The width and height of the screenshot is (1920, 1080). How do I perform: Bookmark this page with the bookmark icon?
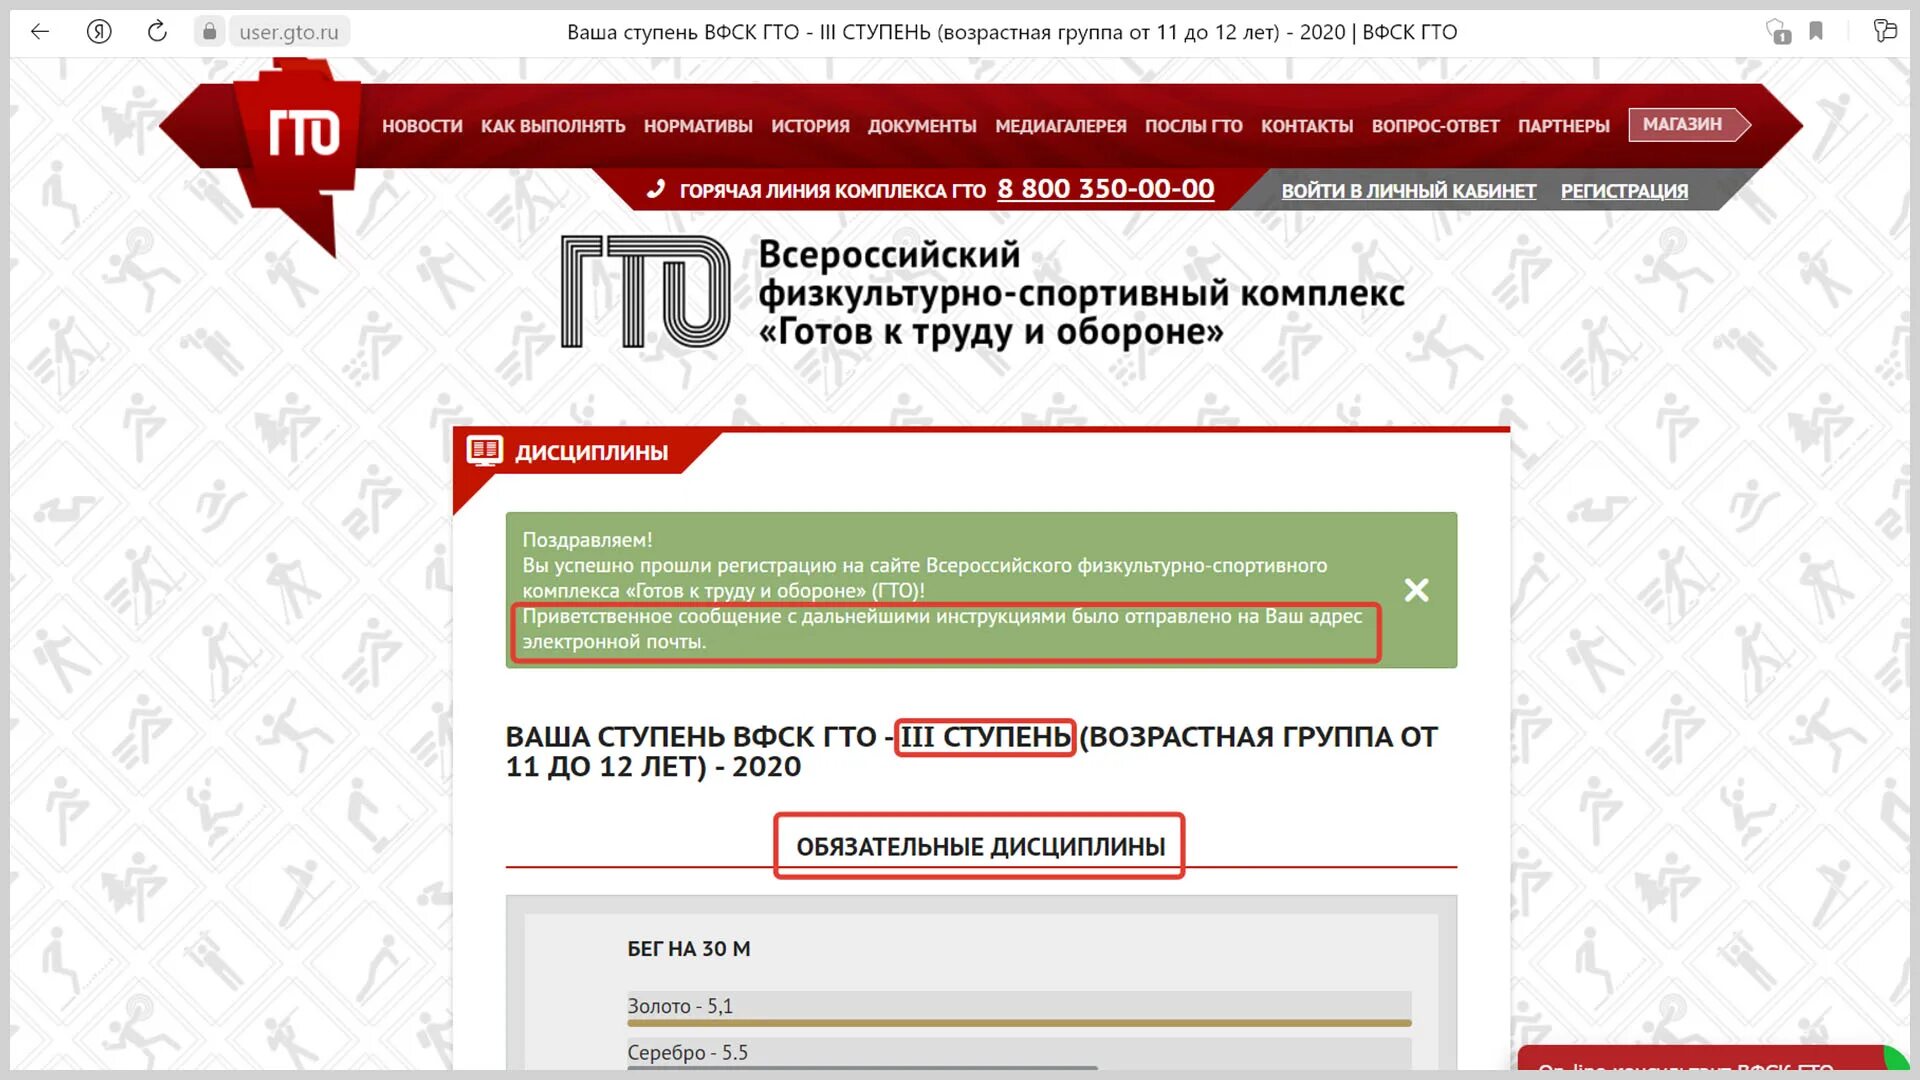tap(1816, 31)
